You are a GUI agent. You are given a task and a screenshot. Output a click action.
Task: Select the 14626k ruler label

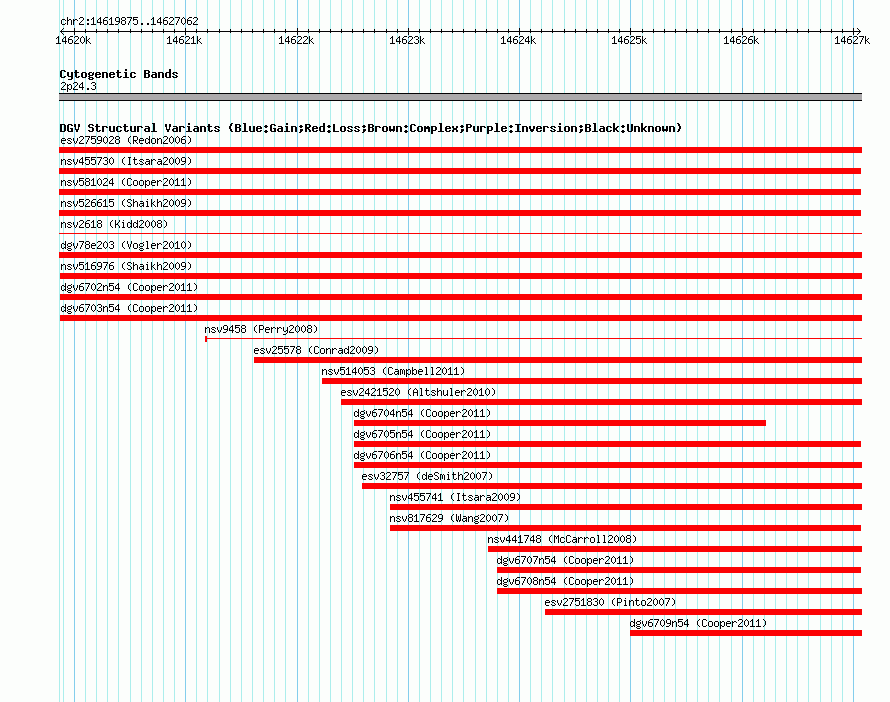pyautogui.click(x=741, y=40)
